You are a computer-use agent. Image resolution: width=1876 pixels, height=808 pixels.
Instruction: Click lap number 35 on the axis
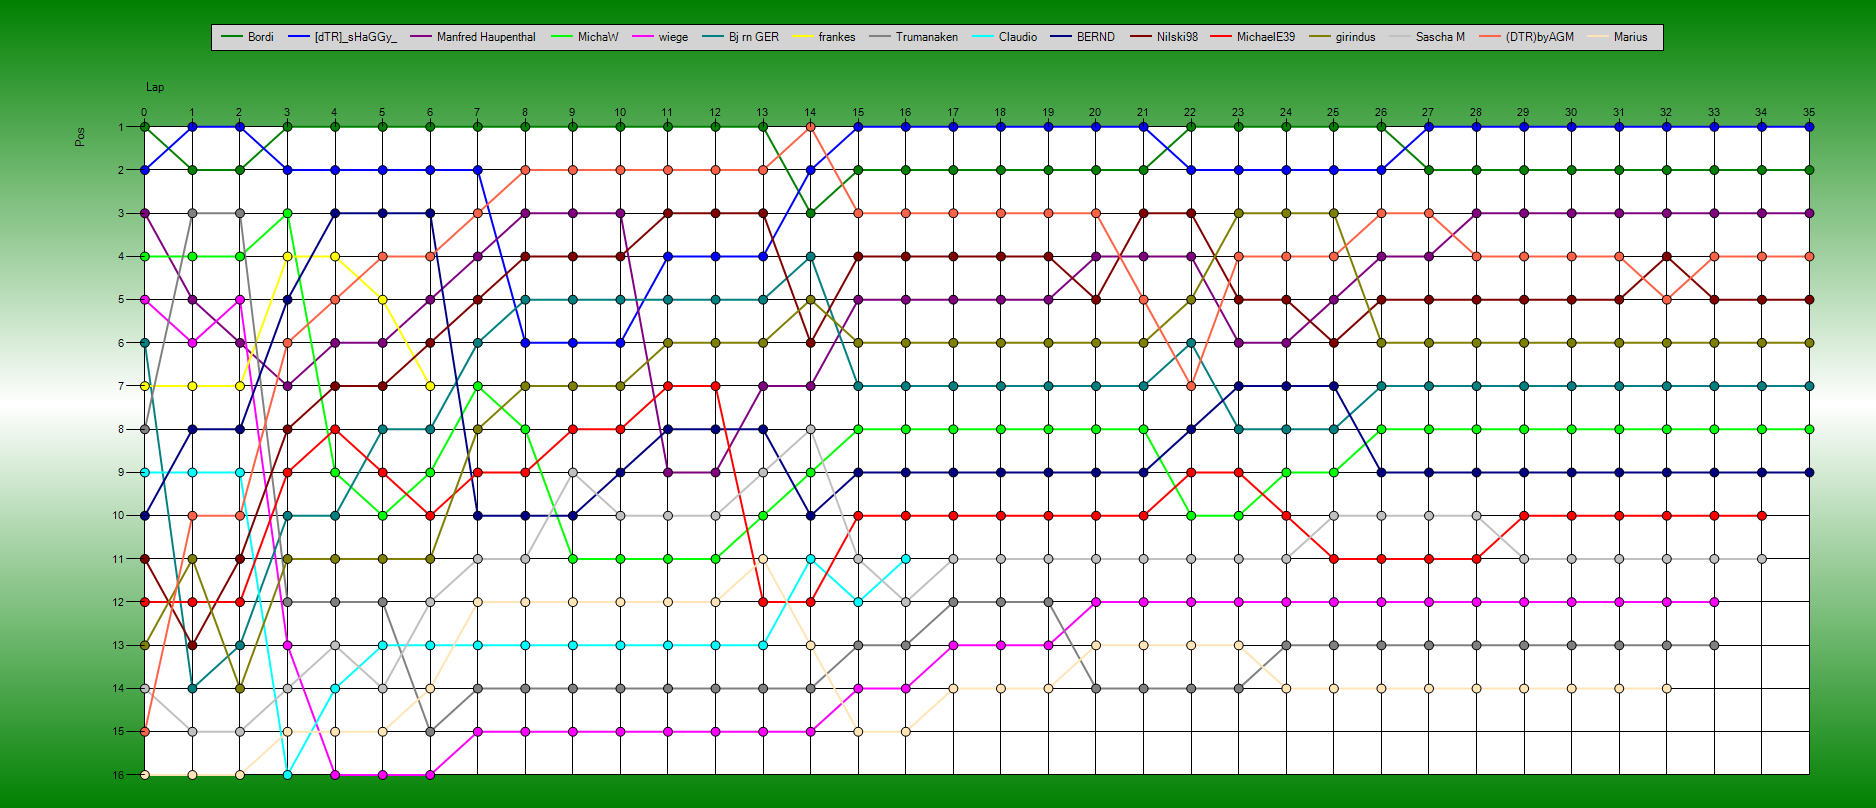coord(1809,113)
